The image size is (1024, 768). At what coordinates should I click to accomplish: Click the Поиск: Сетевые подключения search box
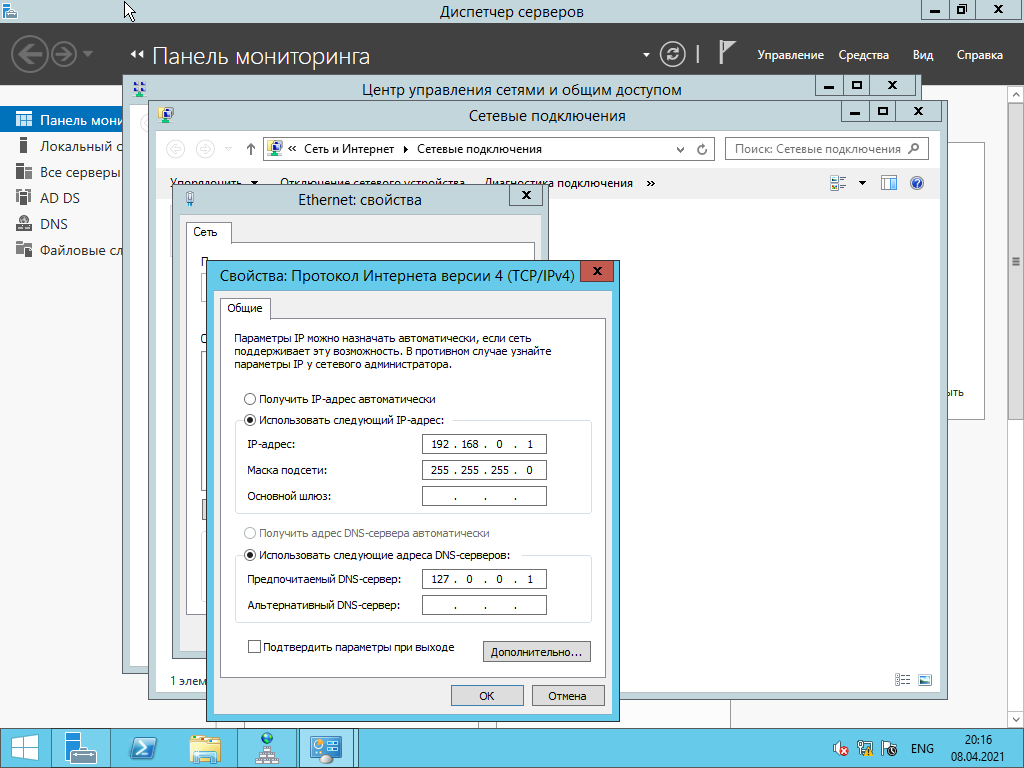826,149
